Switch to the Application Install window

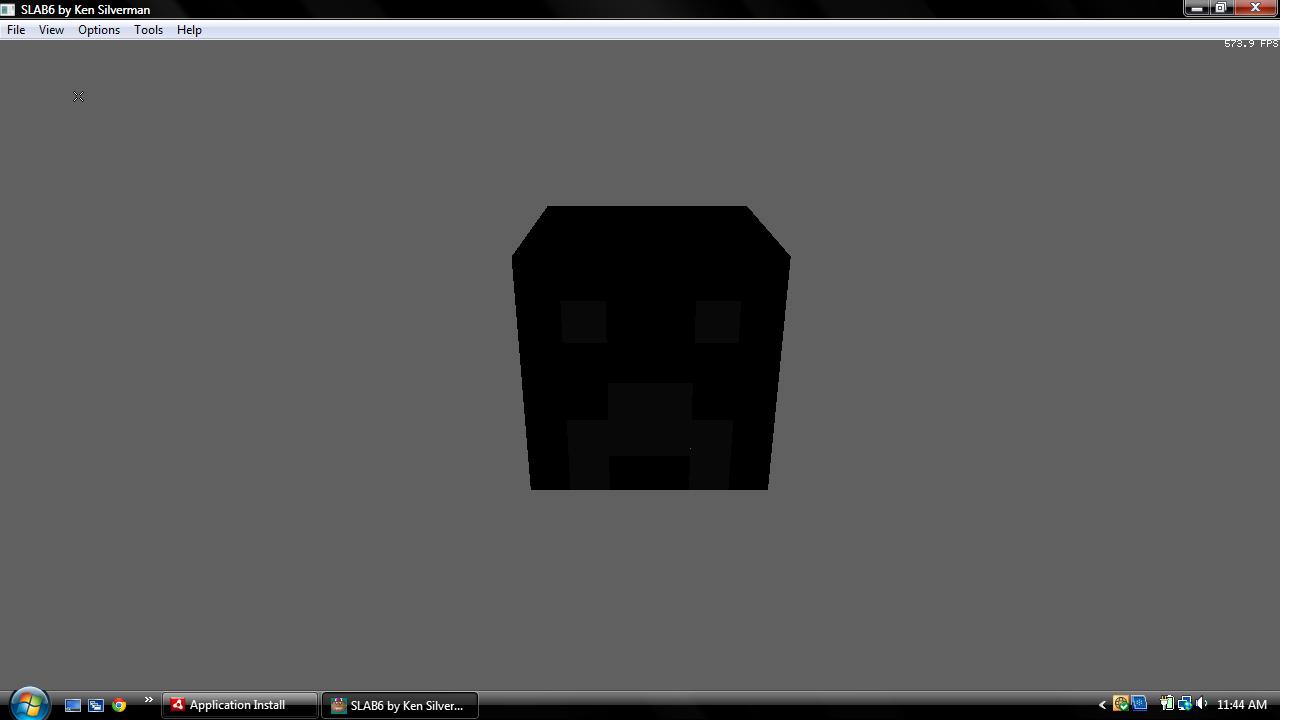pyautogui.click(x=237, y=705)
